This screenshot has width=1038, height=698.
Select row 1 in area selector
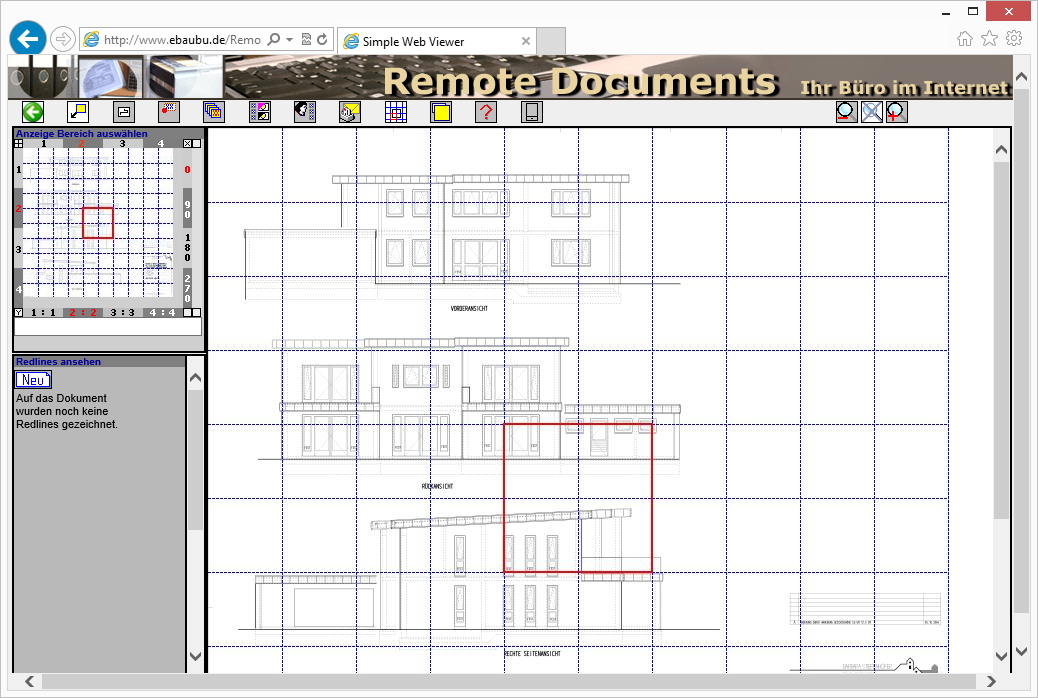click(x=19, y=169)
